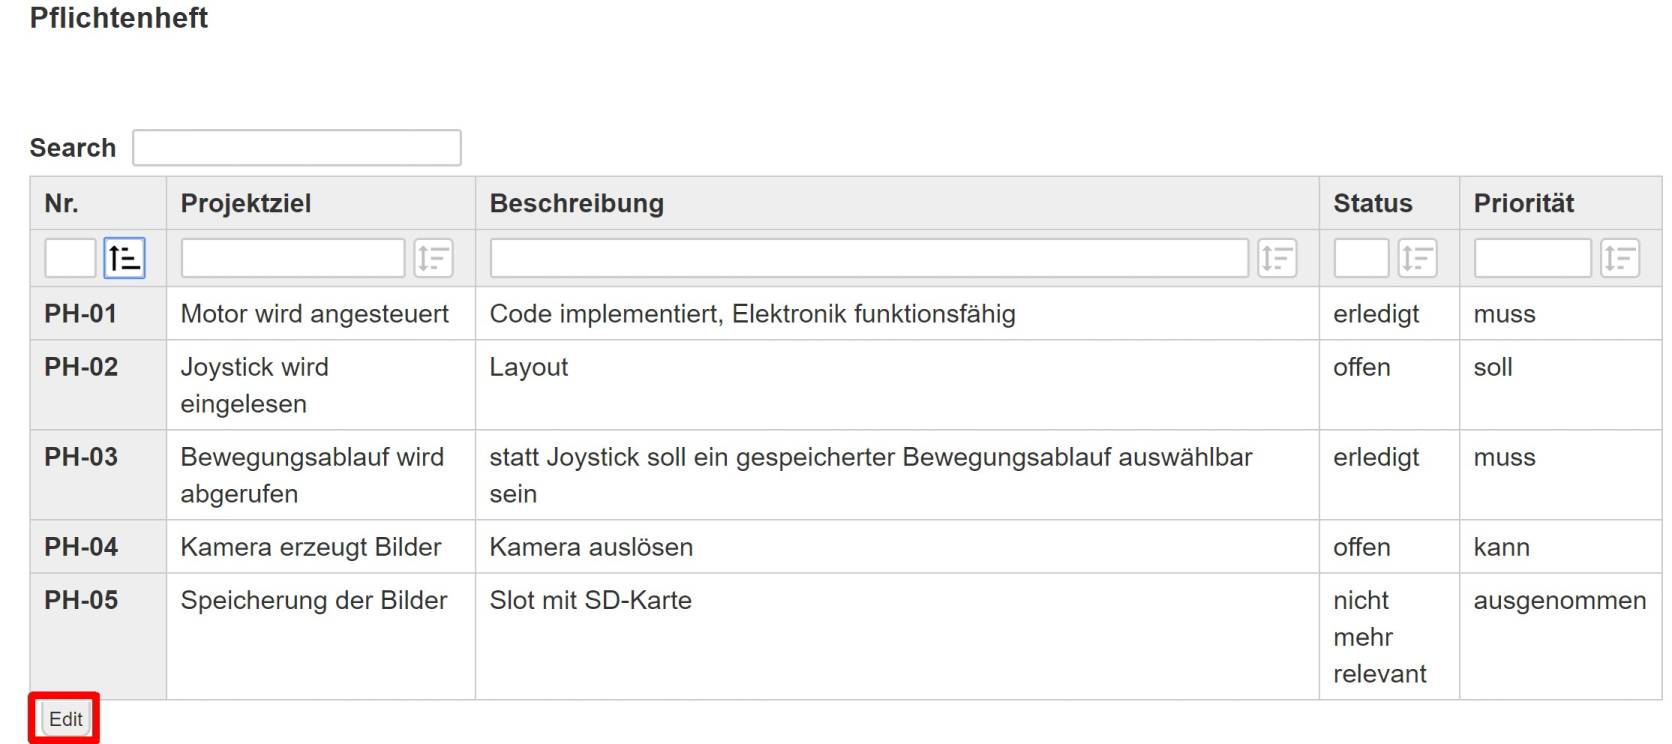
Task: Click the Projektziel filter input
Action: tap(292, 258)
